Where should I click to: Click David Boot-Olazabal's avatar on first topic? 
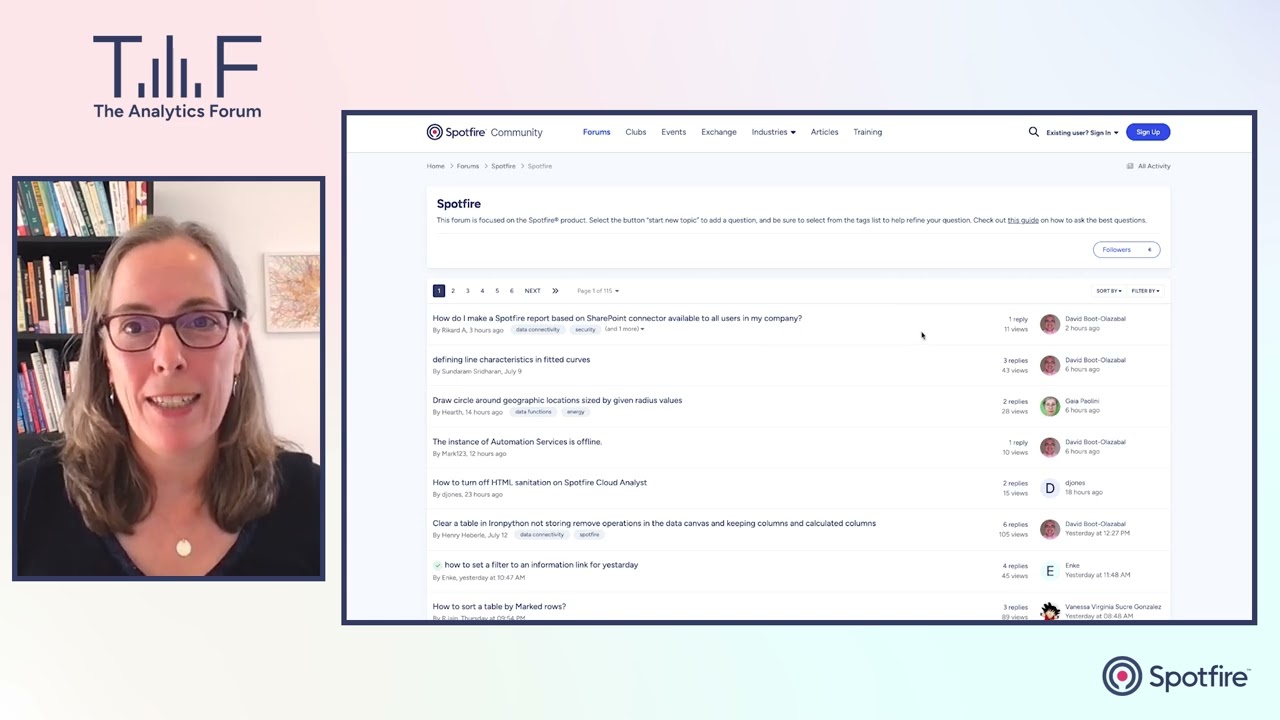1049,324
